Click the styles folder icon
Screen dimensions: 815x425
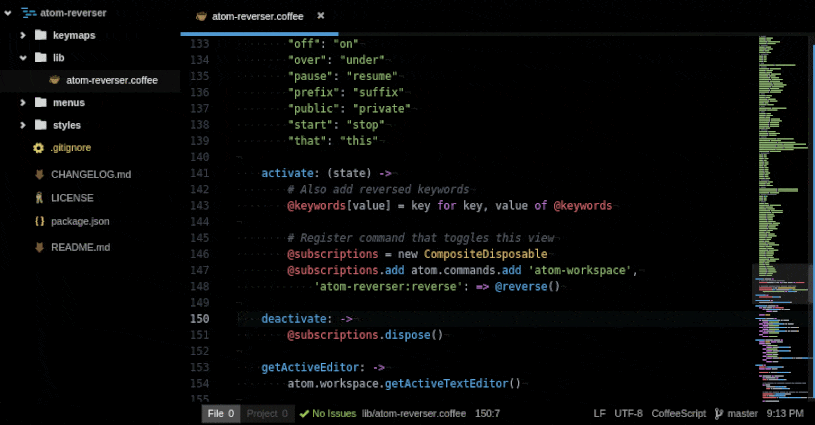[x=41, y=125]
